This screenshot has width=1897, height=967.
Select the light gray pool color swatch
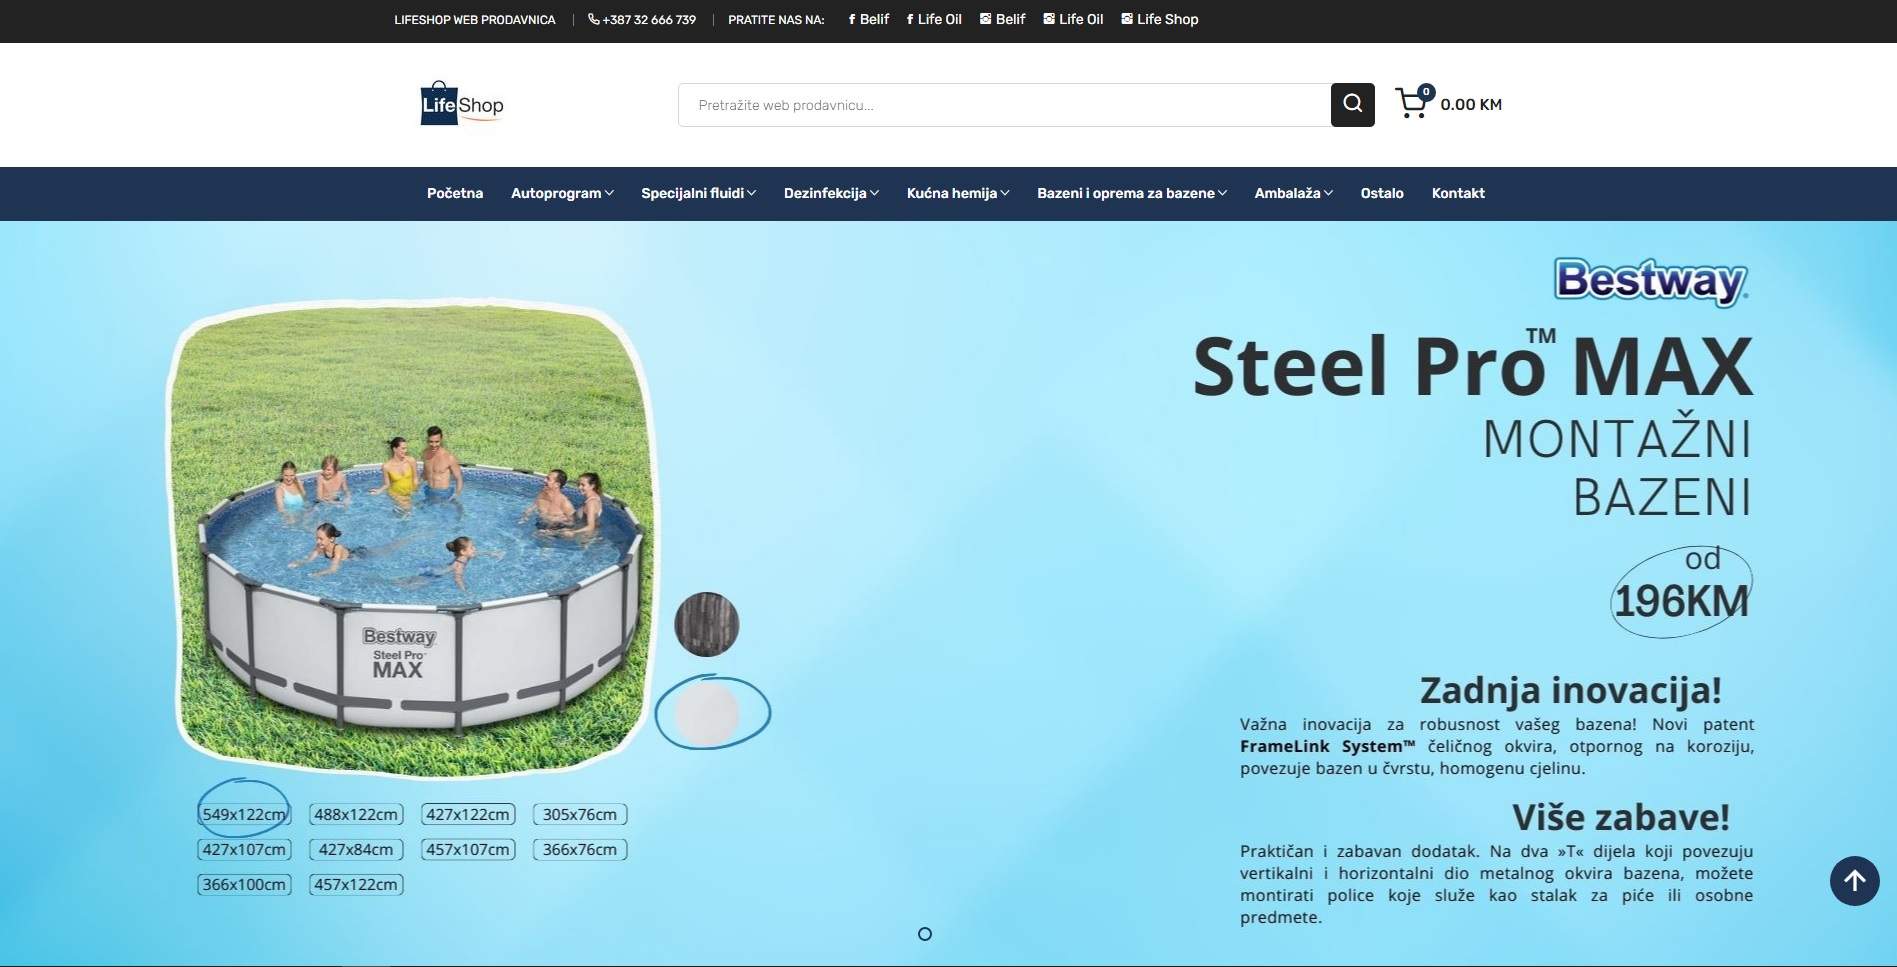(x=707, y=713)
